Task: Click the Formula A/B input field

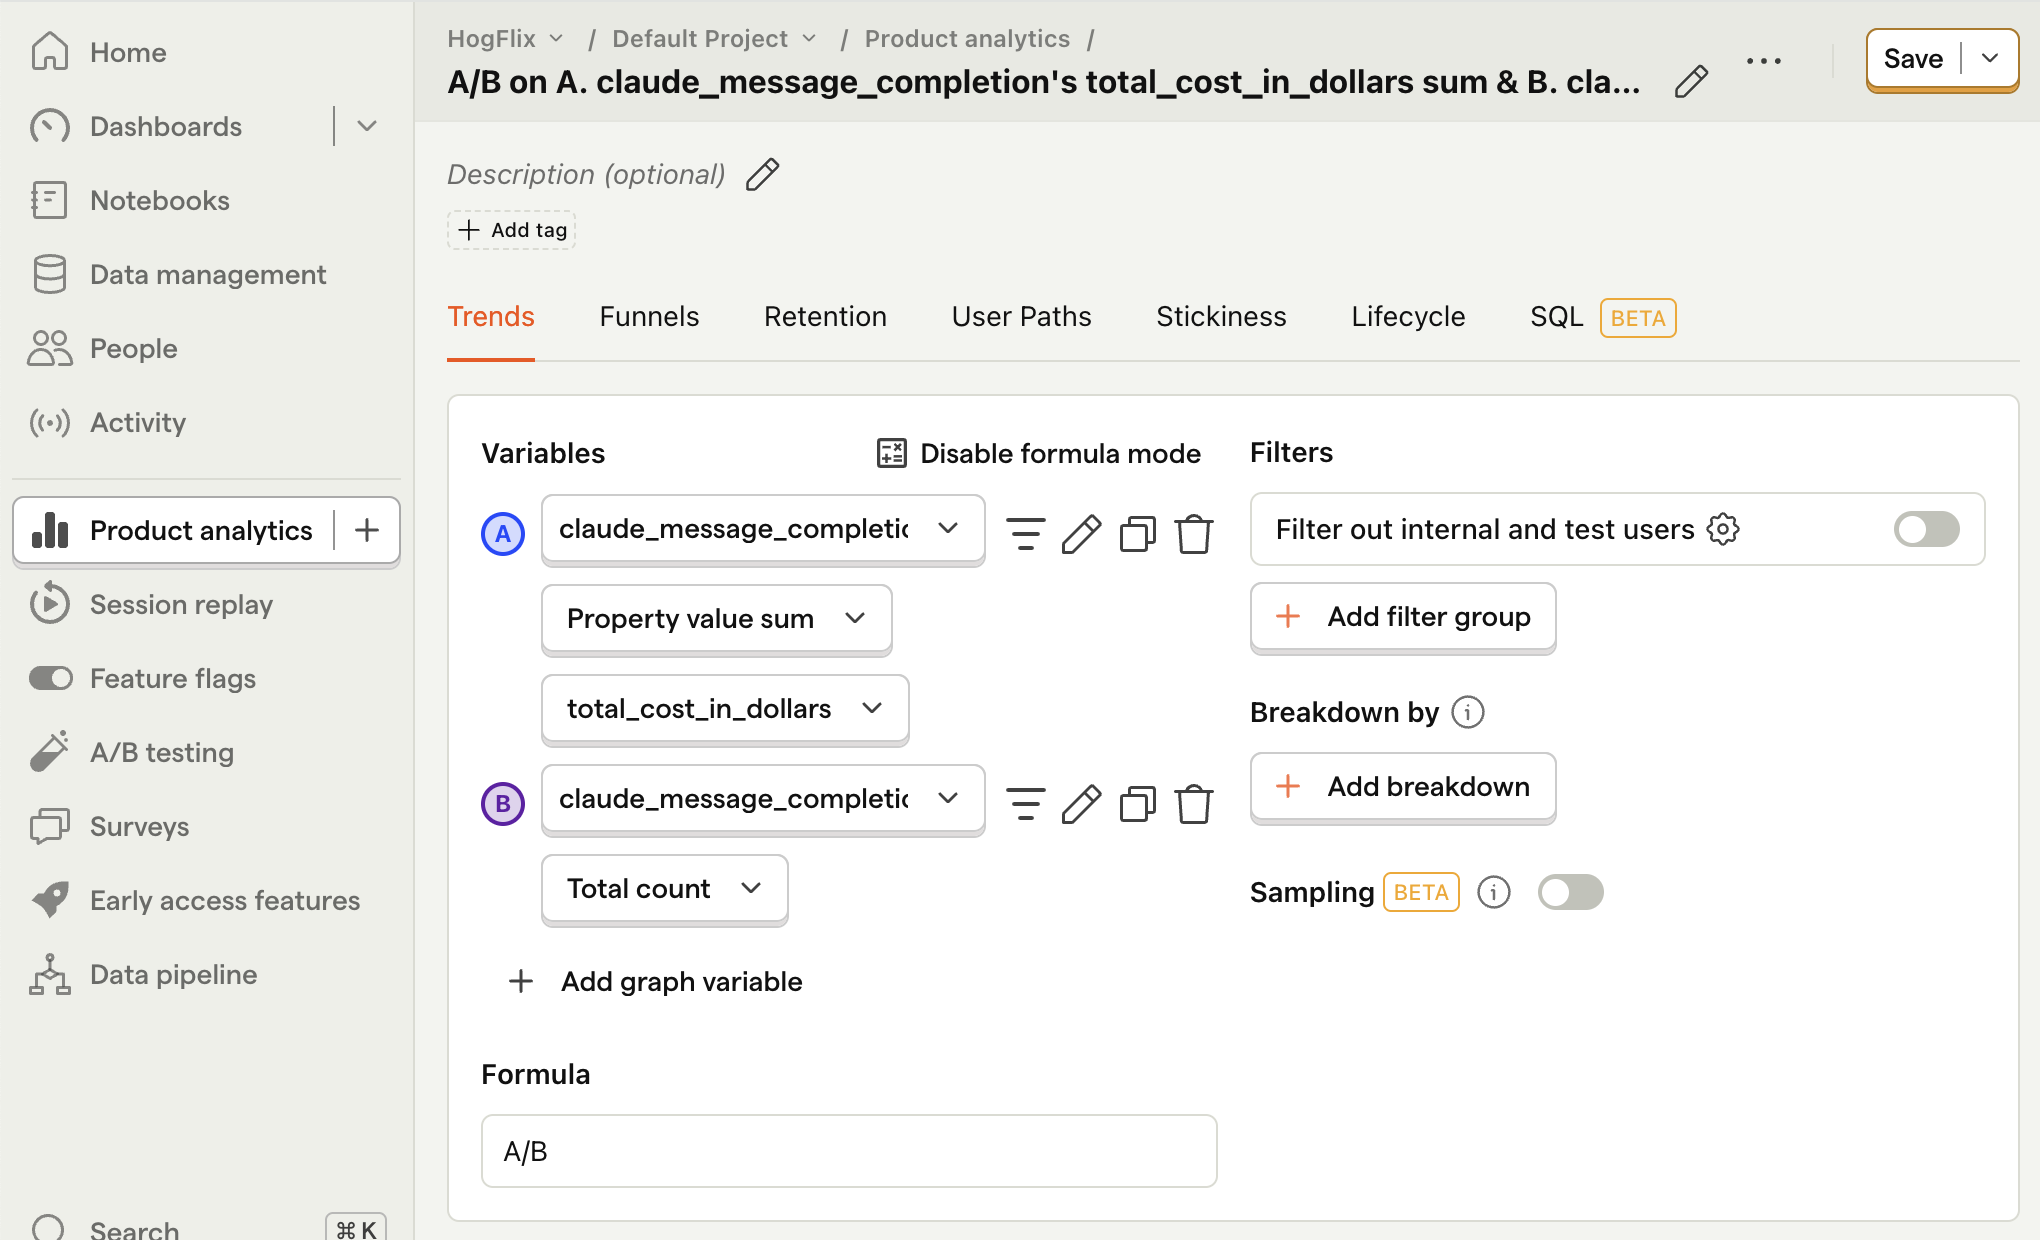Action: (850, 1151)
